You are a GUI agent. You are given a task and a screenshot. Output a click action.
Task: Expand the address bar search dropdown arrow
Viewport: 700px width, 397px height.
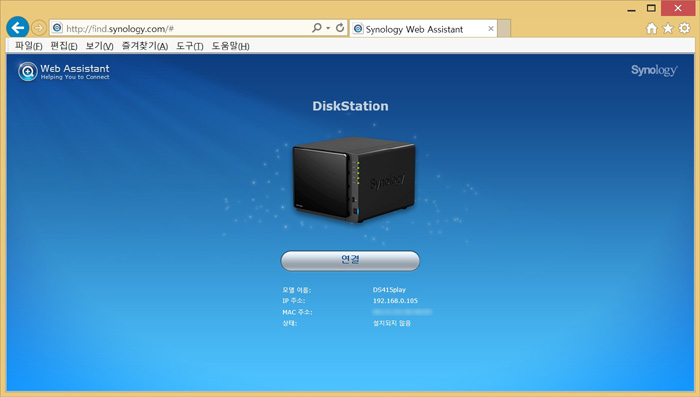click(328, 28)
